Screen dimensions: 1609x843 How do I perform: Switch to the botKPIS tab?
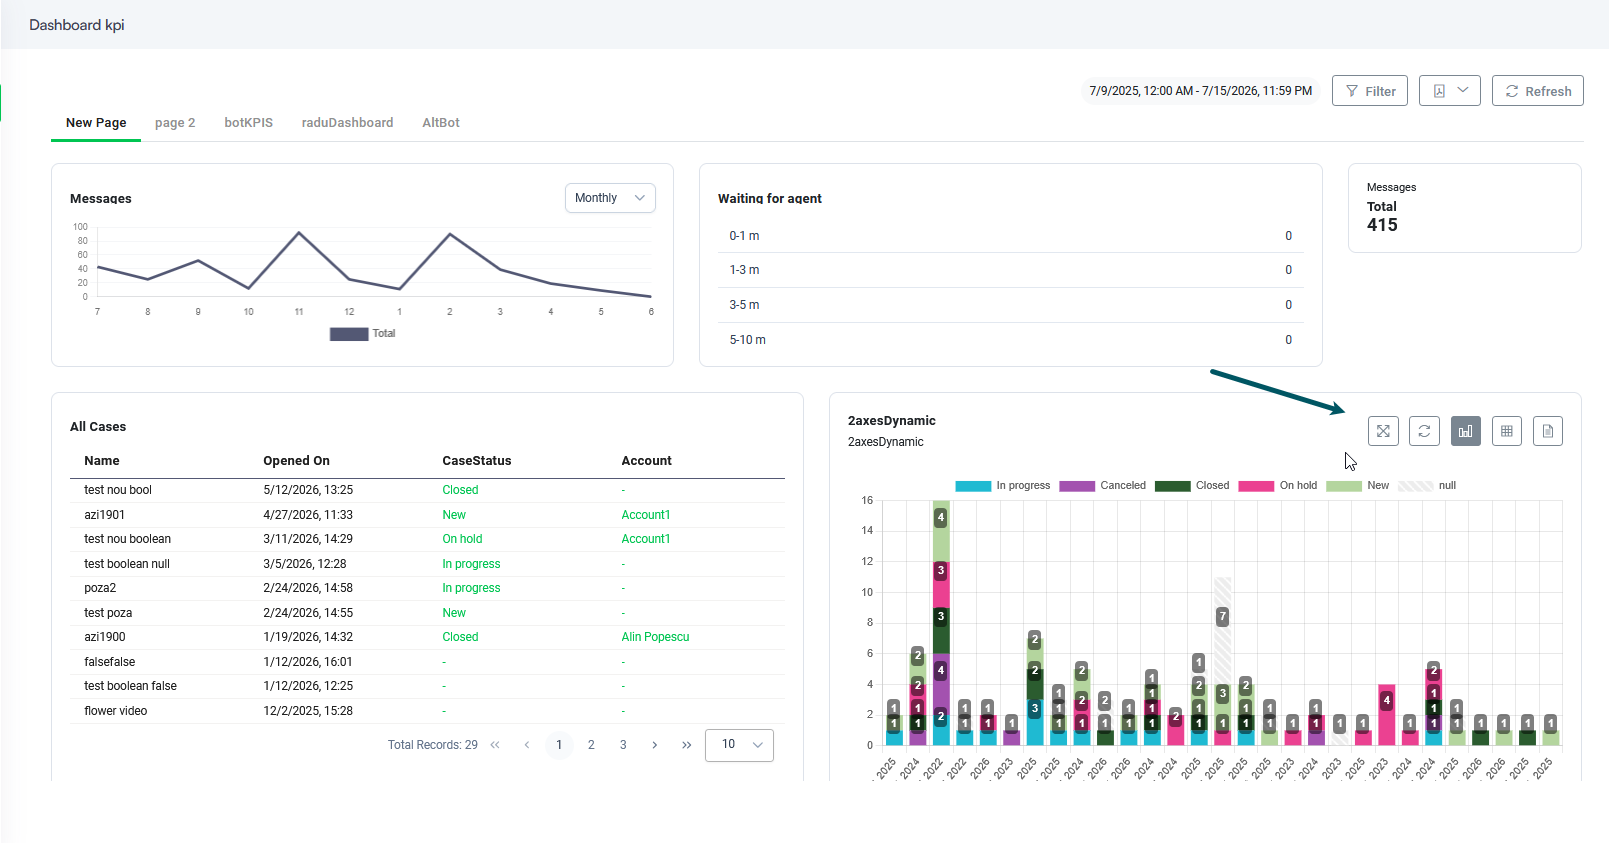[x=248, y=123]
